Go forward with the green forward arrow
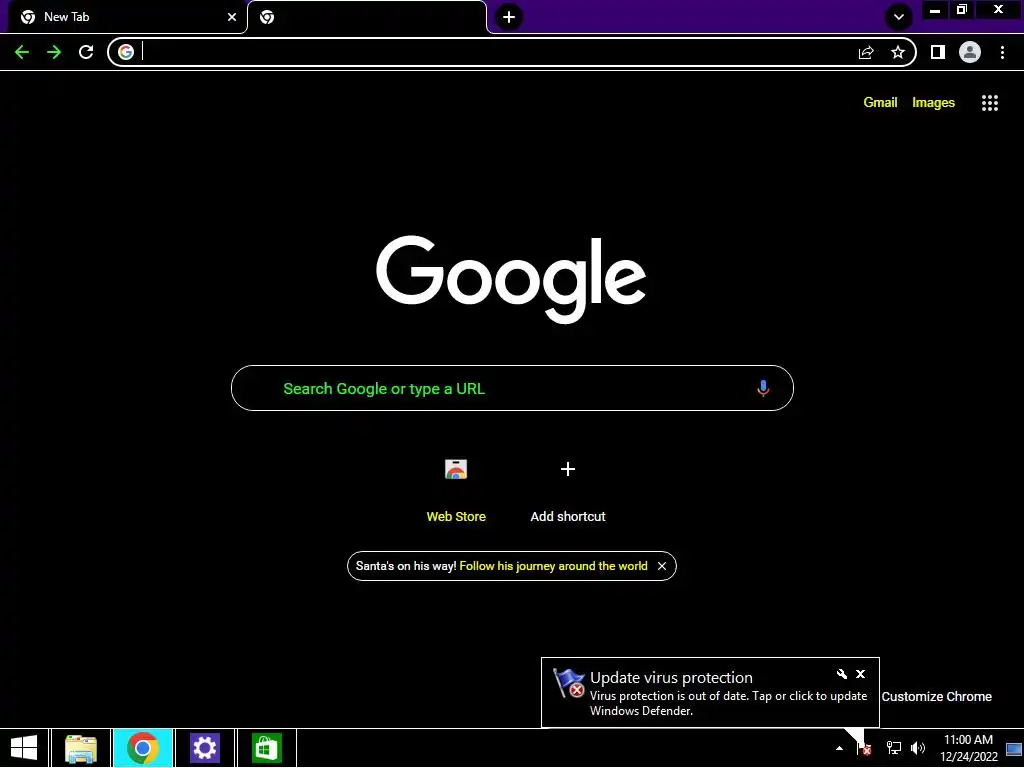This screenshot has height=768, width=1024. click(x=54, y=52)
